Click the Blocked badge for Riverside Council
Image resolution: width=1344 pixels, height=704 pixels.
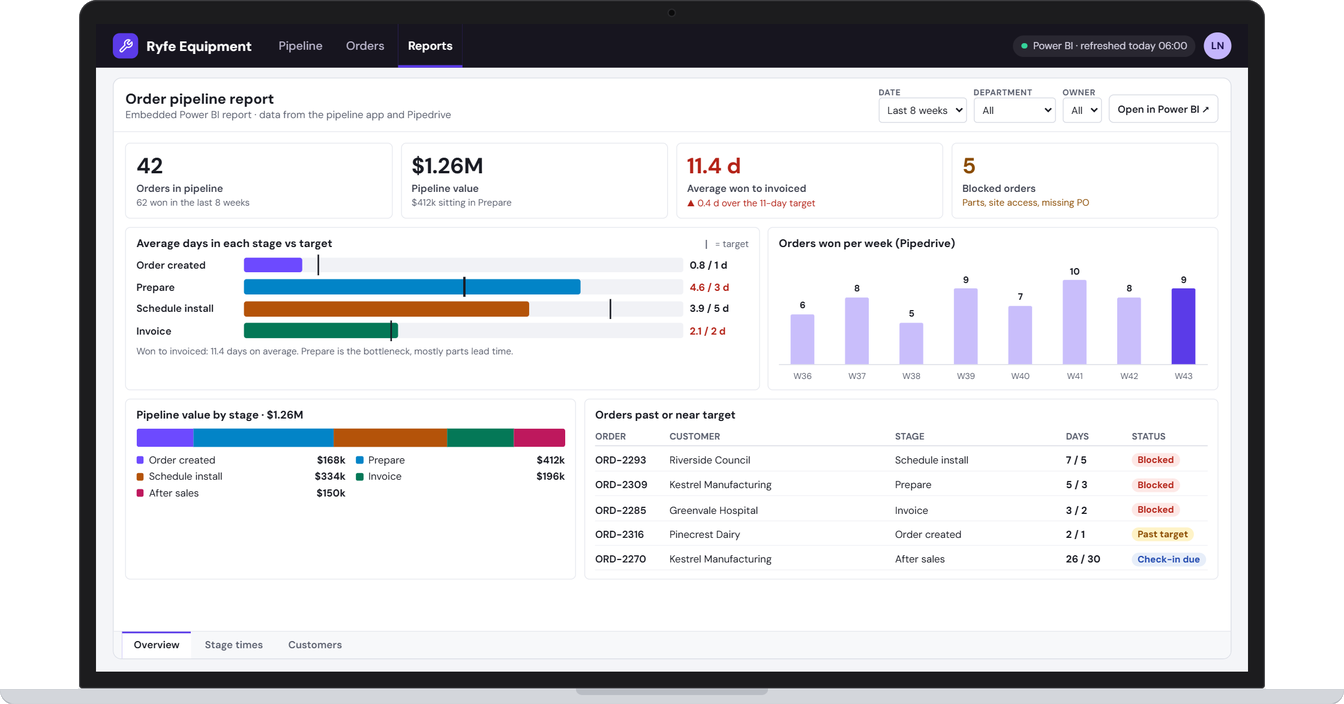1155,460
